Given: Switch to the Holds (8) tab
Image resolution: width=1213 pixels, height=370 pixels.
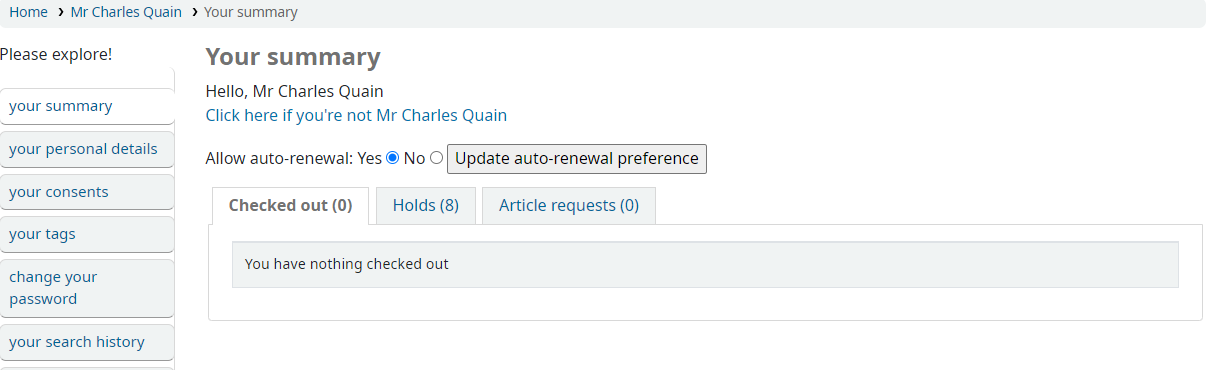Looking at the screenshot, I should click(426, 206).
